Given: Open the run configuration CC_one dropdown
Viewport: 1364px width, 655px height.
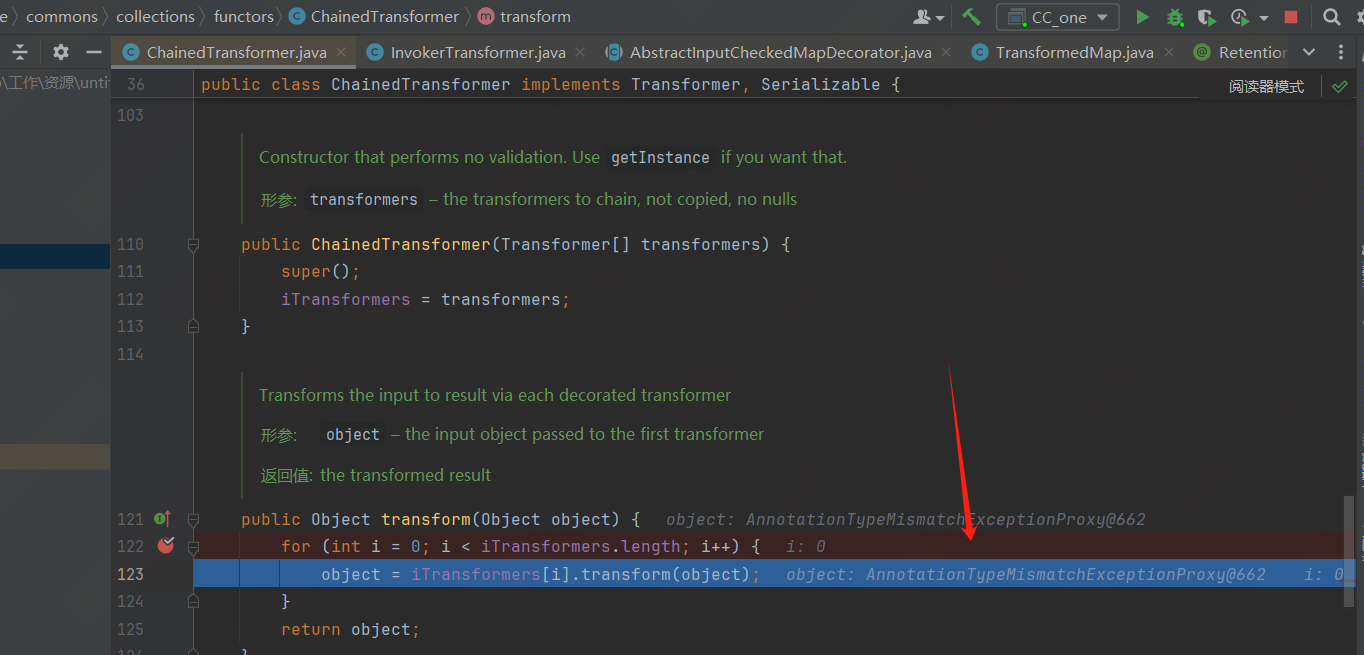Looking at the screenshot, I should tap(1058, 17).
